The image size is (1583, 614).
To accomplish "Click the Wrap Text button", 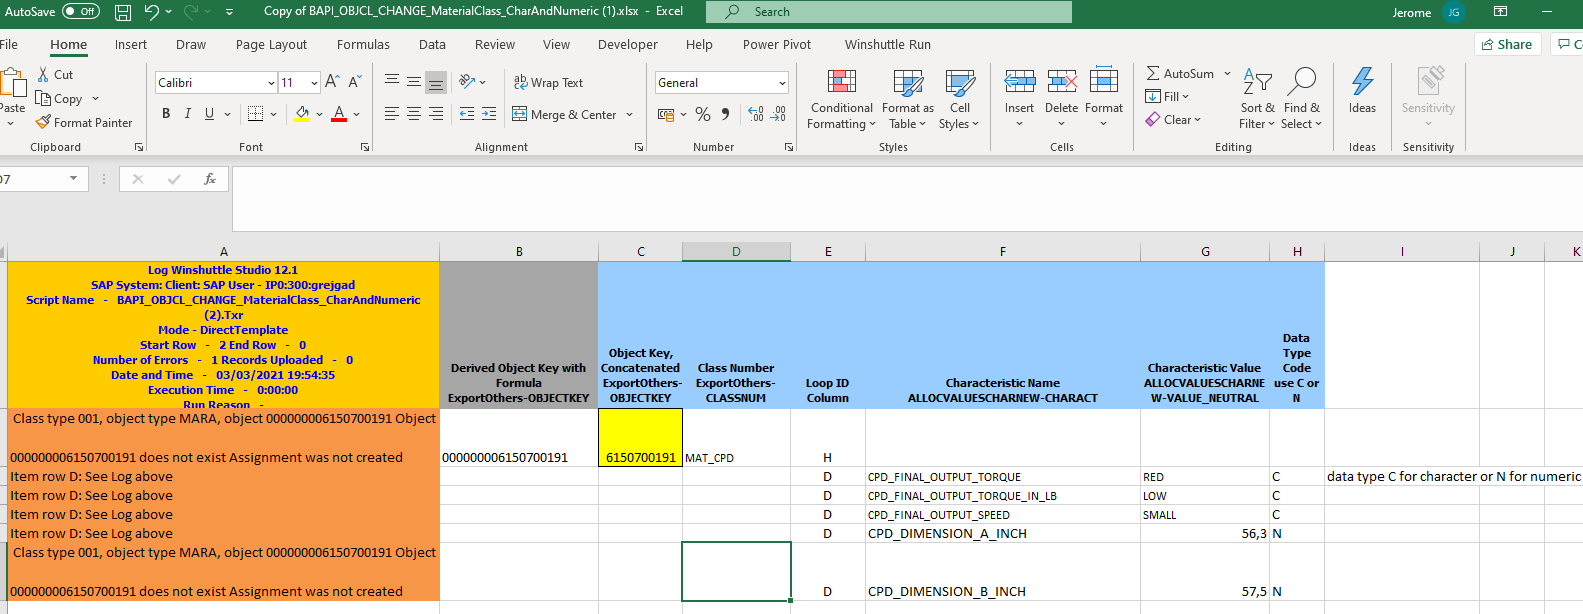I will point(548,83).
